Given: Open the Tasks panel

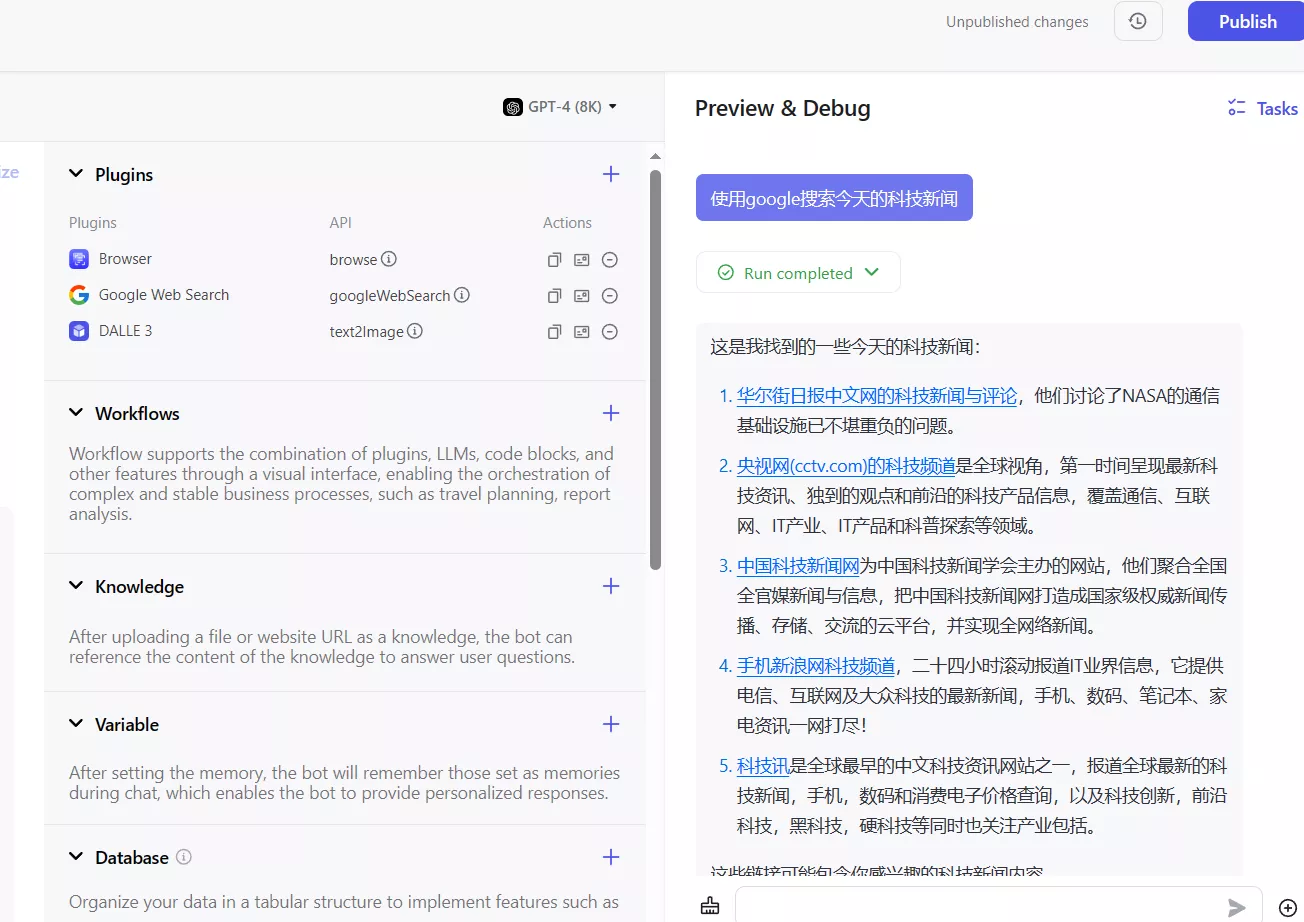Looking at the screenshot, I should tap(1263, 109).
